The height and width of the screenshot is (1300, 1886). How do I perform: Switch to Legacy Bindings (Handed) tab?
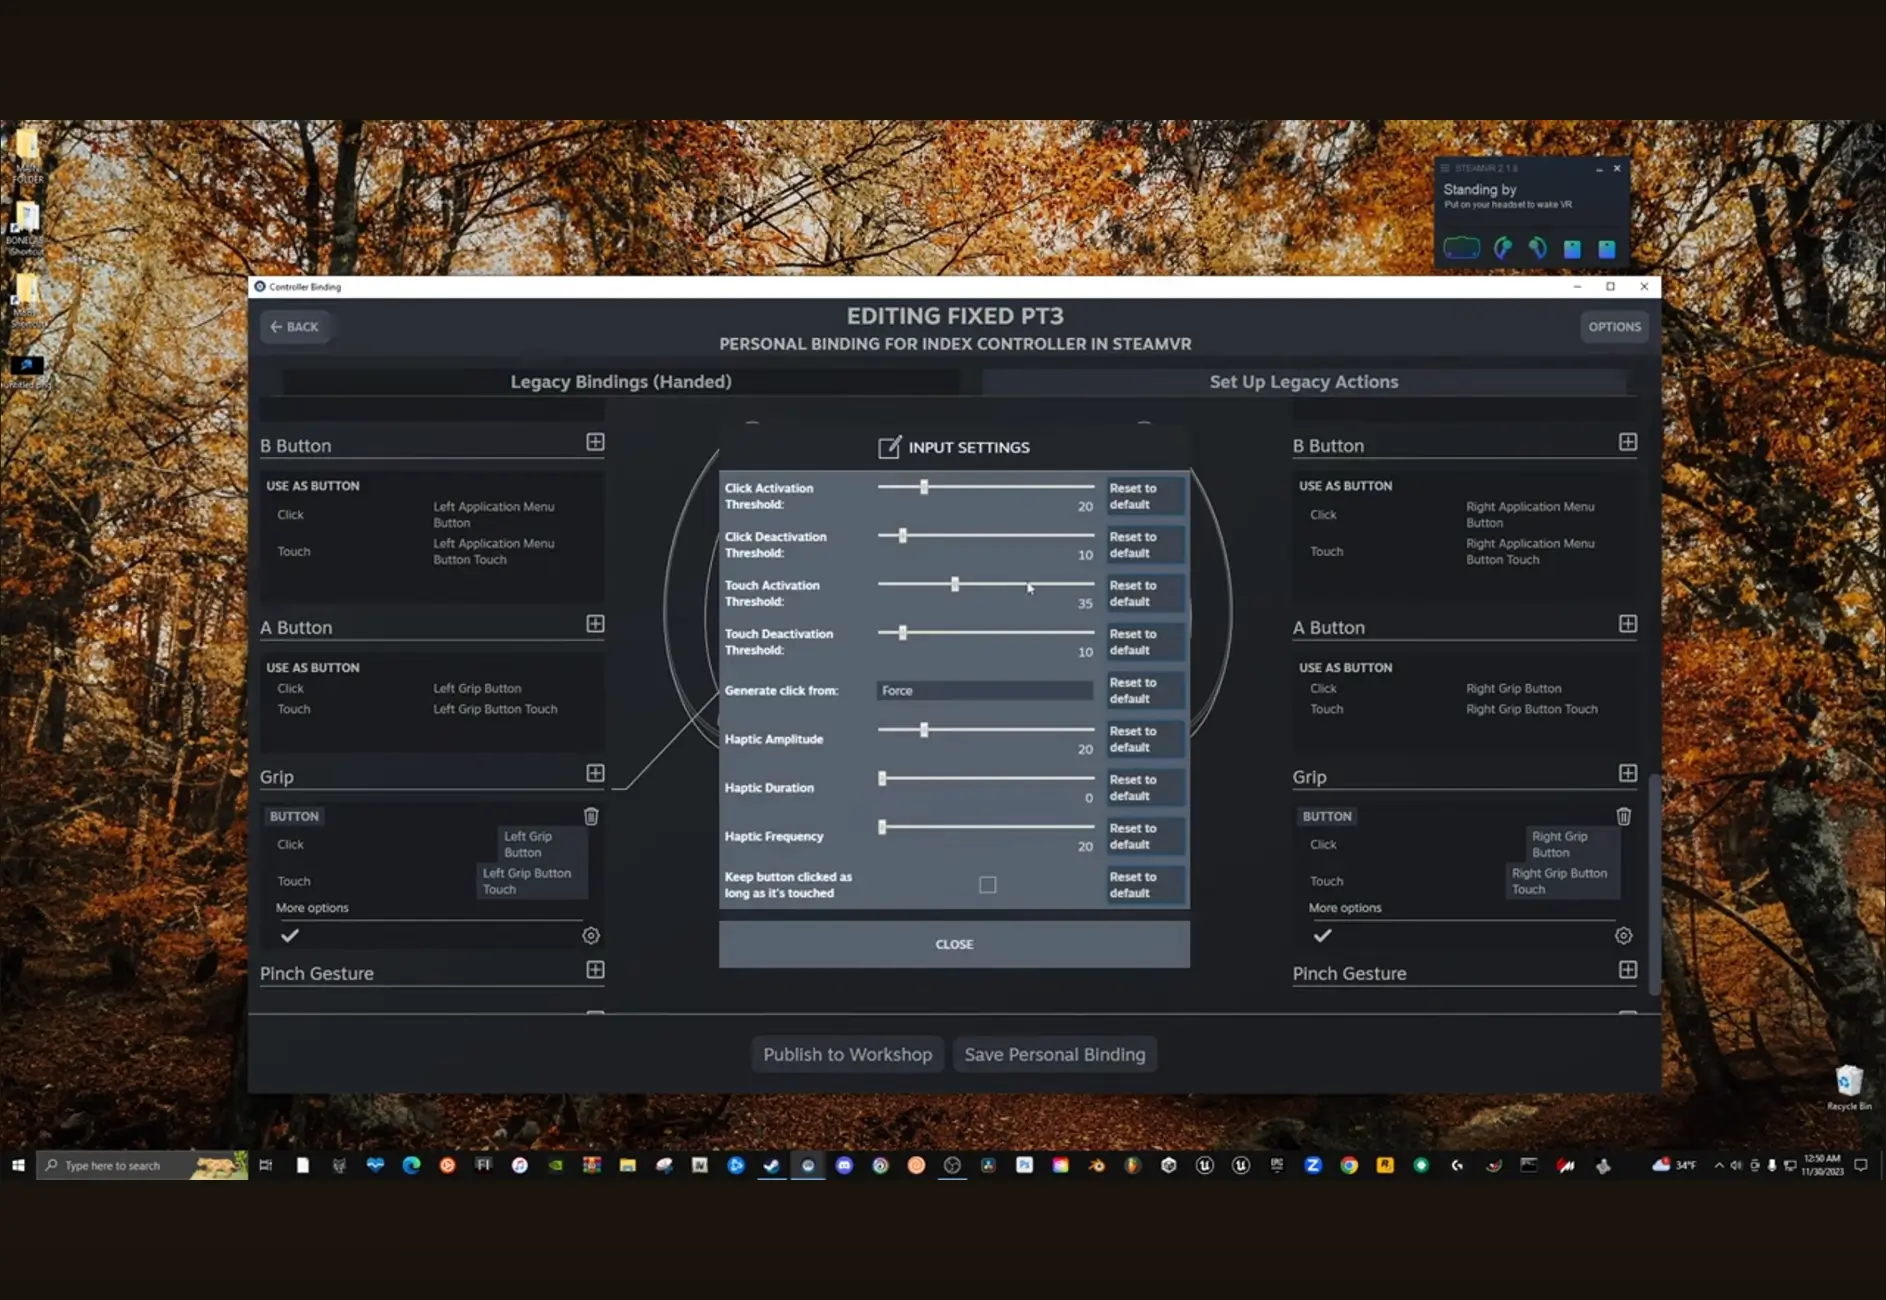[621, 382]
